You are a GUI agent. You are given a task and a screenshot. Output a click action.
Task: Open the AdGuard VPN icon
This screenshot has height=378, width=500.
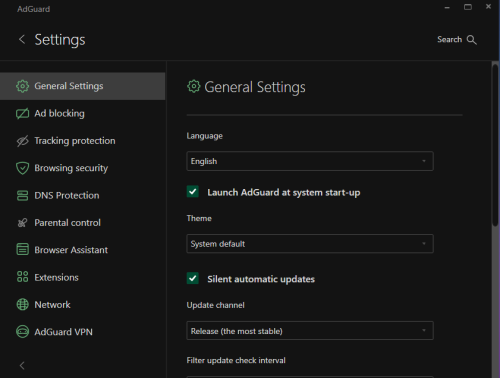tap(22, 332)
